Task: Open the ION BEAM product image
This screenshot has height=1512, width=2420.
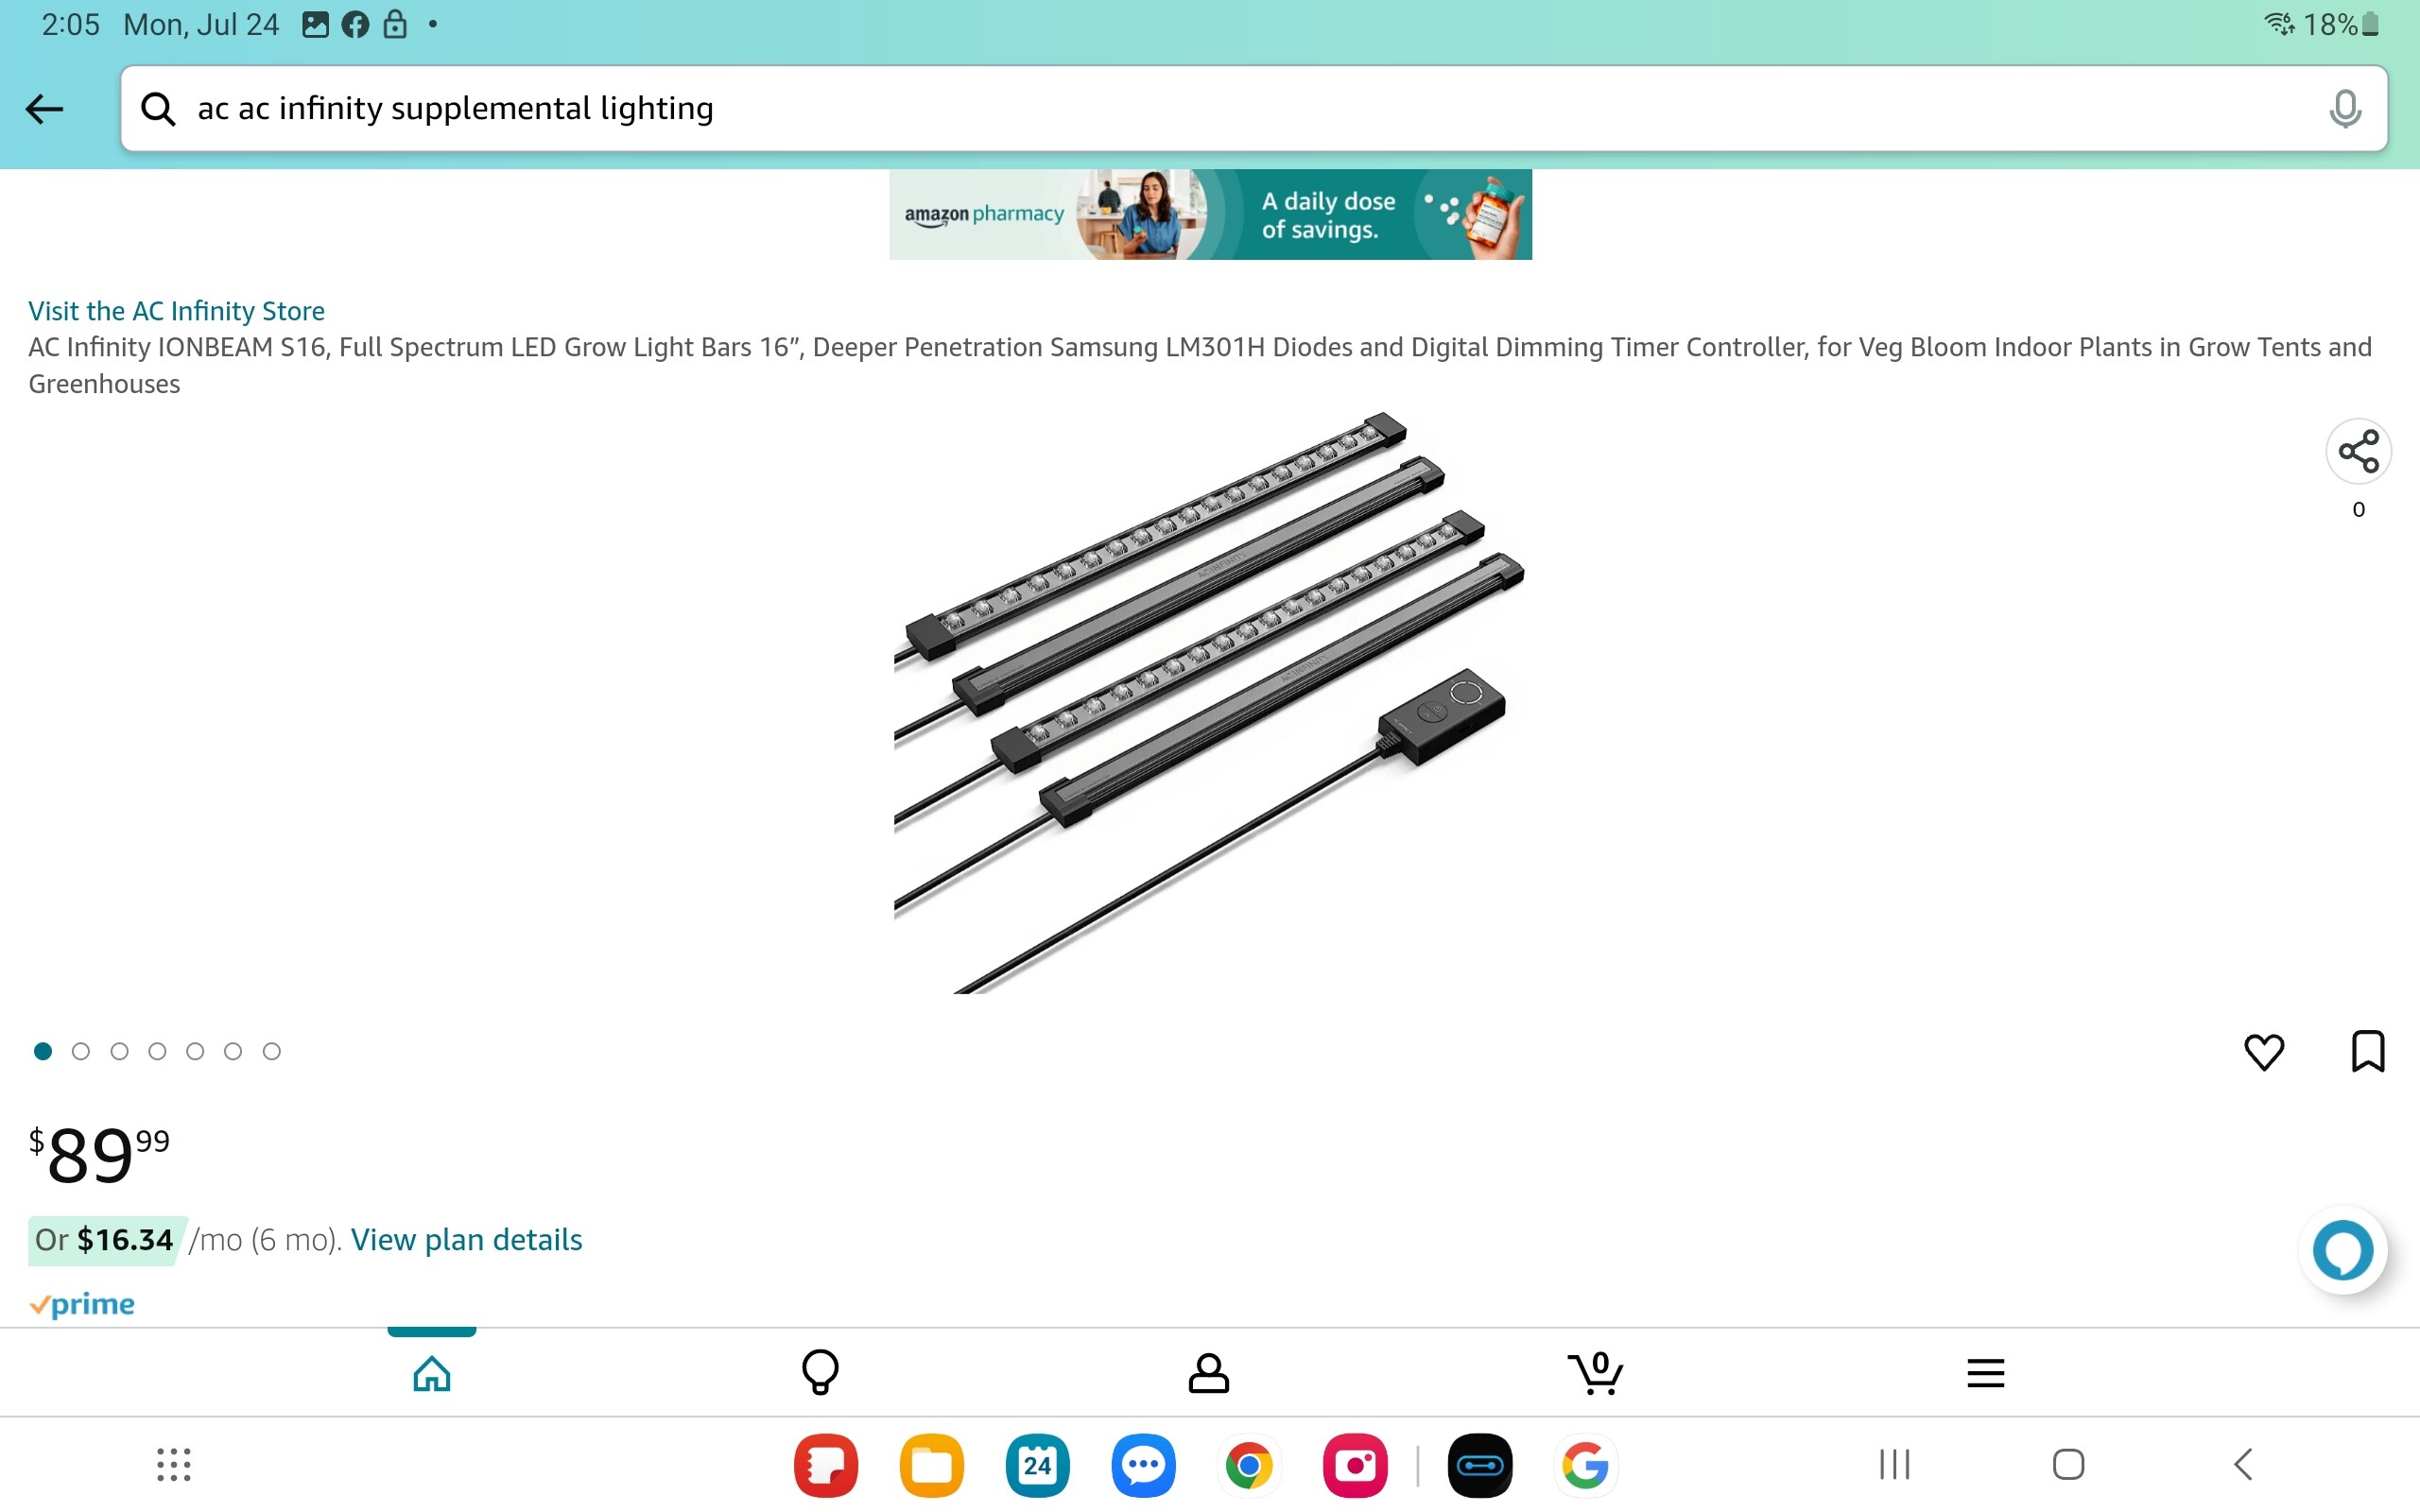Action: click(x=1209, y=702)
